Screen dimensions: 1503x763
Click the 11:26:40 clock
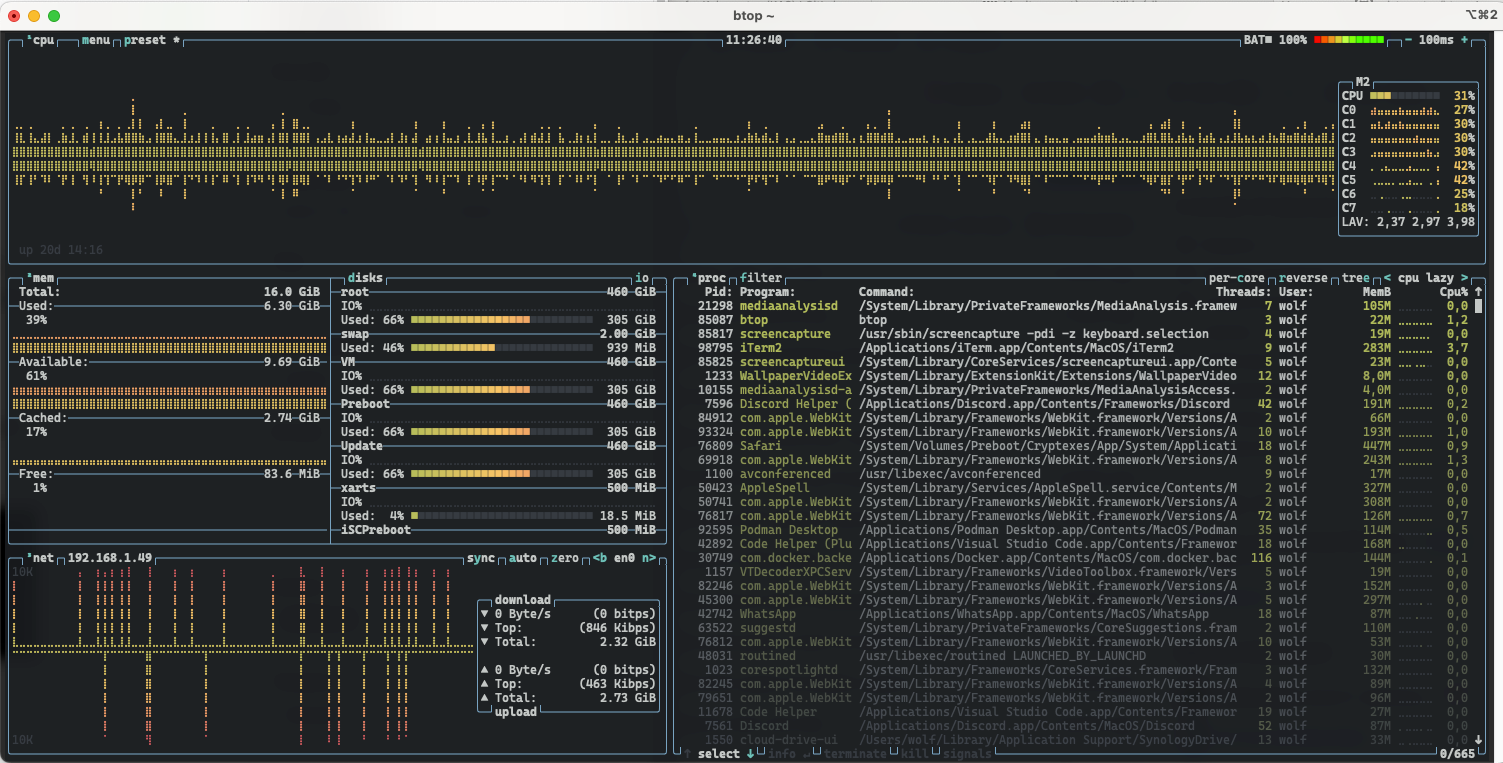(754, 40)
